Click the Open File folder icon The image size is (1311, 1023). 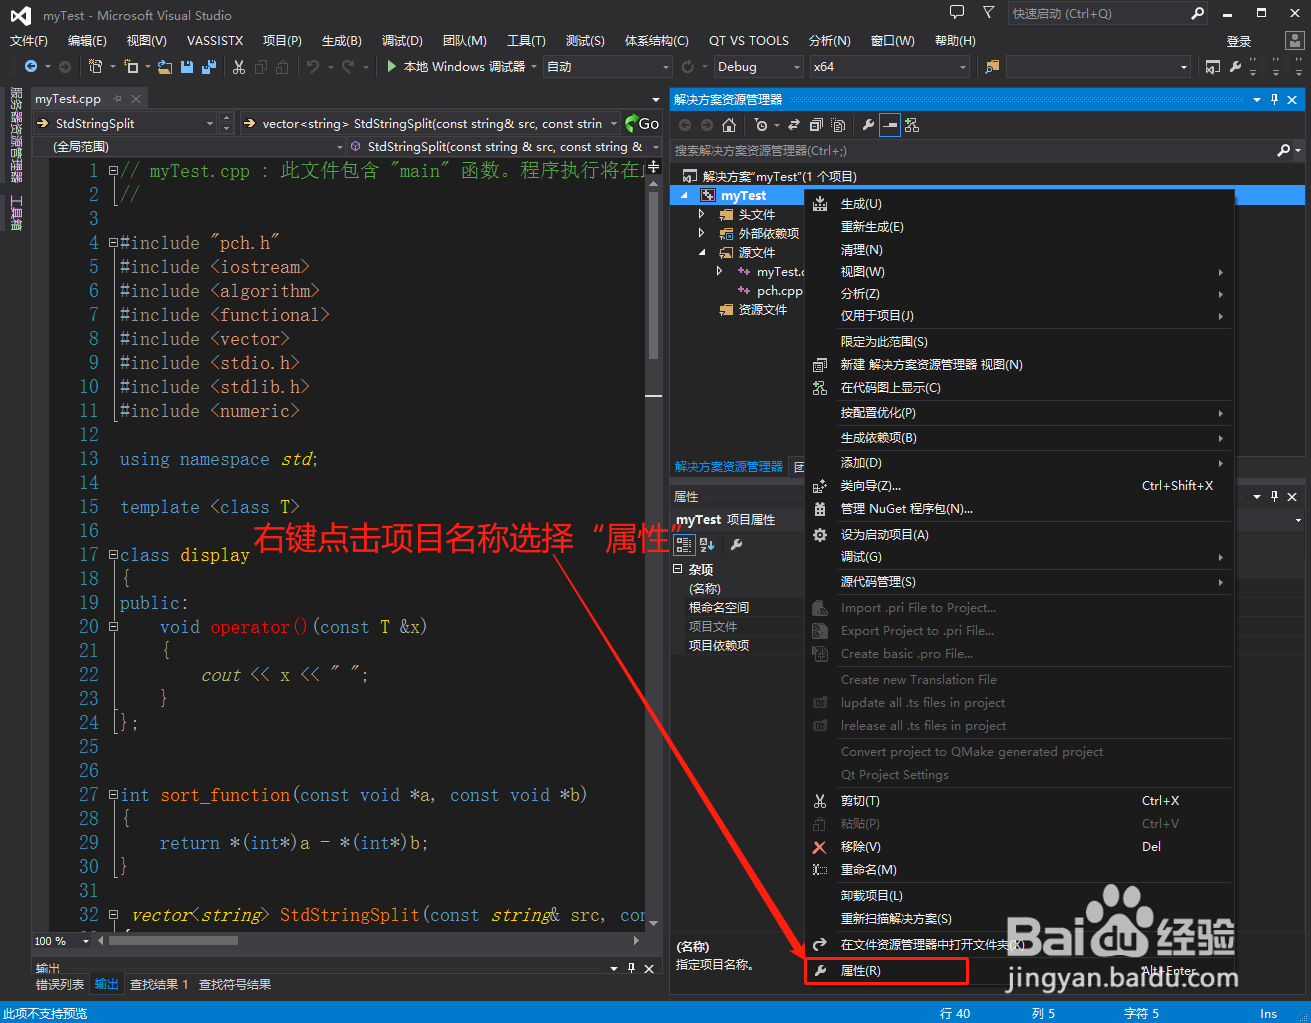(164, 66)
